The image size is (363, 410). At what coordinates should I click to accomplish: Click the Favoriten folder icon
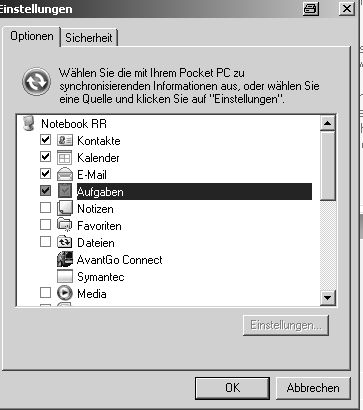tap(65, 226)
